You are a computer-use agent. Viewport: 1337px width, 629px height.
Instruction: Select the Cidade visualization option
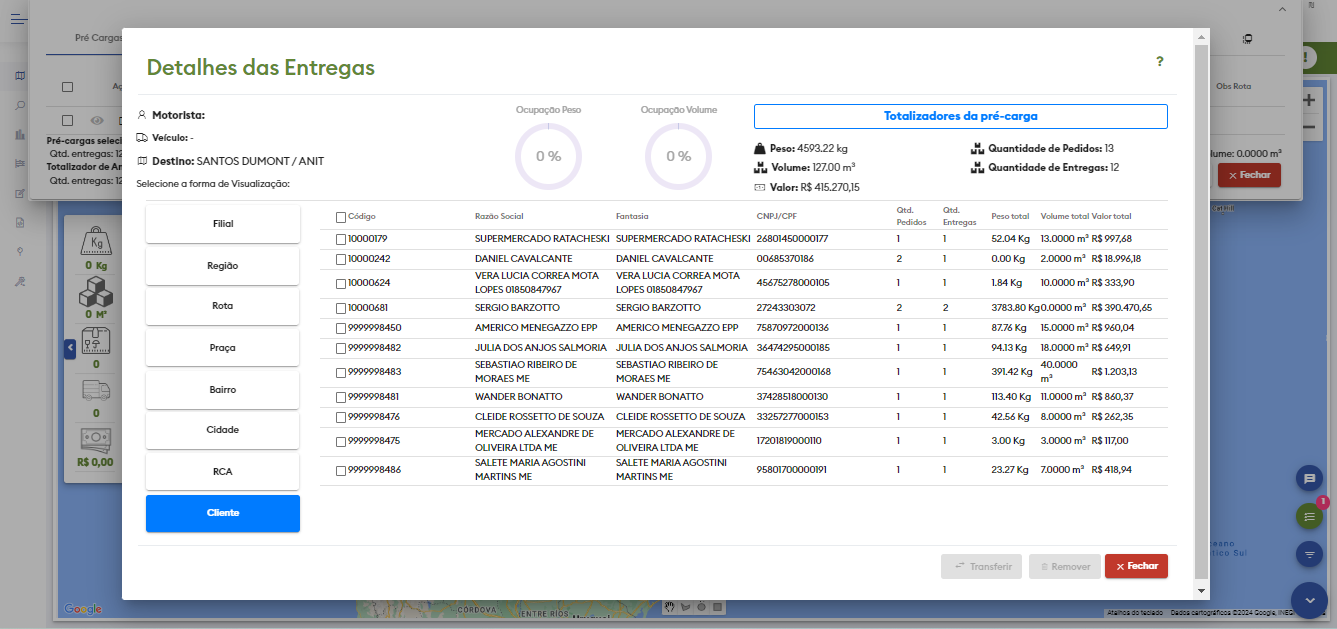(223, 430)
